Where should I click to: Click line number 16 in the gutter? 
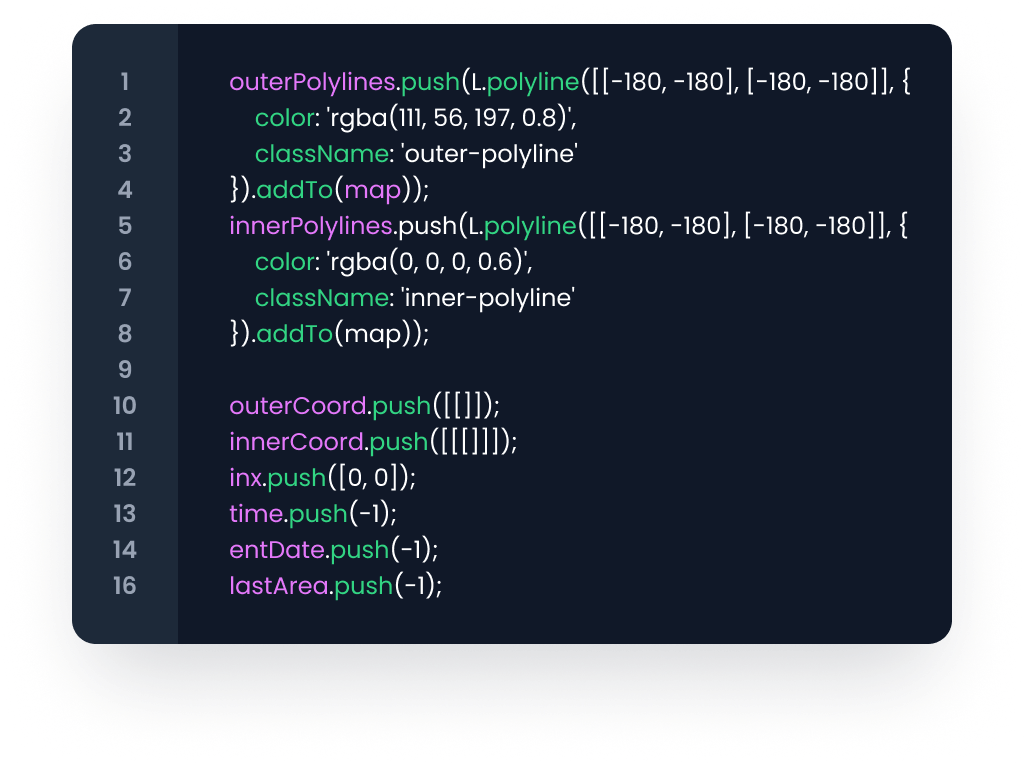pos(124,586)
